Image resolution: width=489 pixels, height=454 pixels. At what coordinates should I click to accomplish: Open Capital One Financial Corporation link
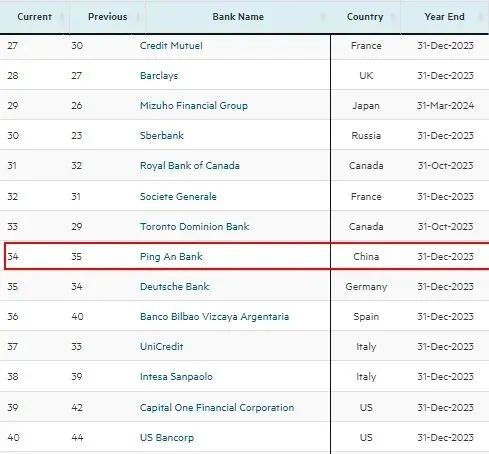[x=217, y=408]
